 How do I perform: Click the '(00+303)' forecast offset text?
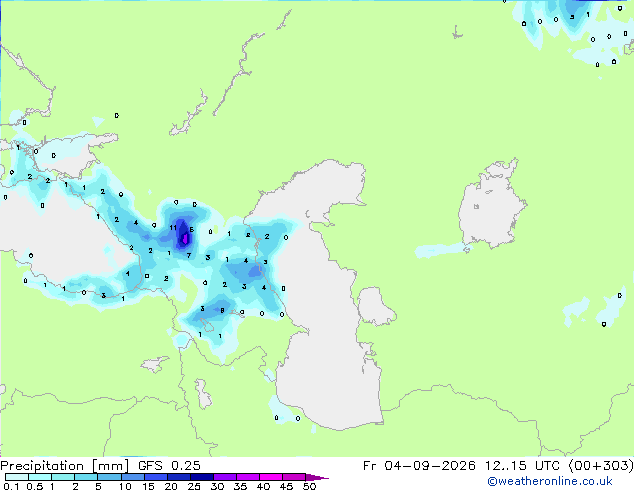click(x=601, y=466)
